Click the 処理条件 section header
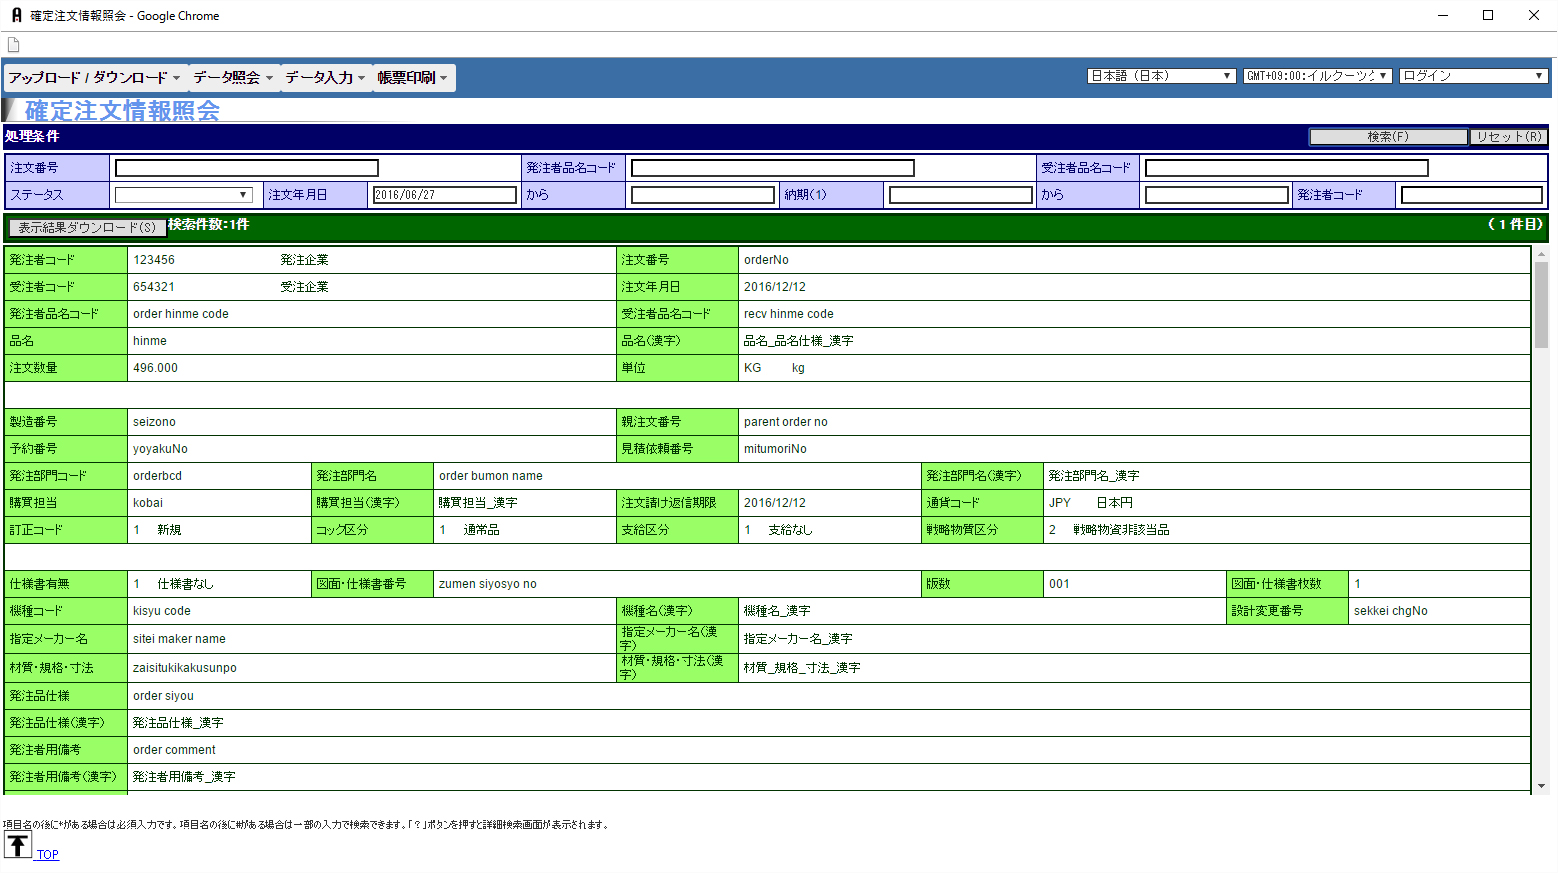This screenshot has width=1558, height=873. coord(32,137)
